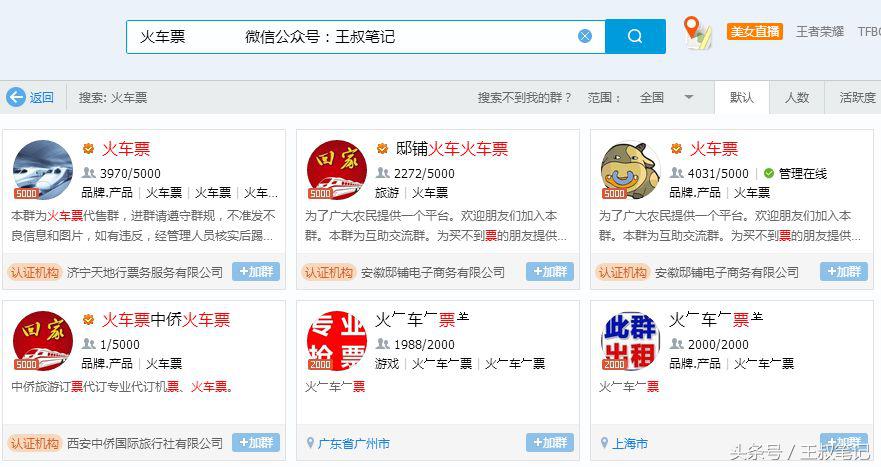Click the description 中侨旅游订票代订专业代订机票

(121, 387)
